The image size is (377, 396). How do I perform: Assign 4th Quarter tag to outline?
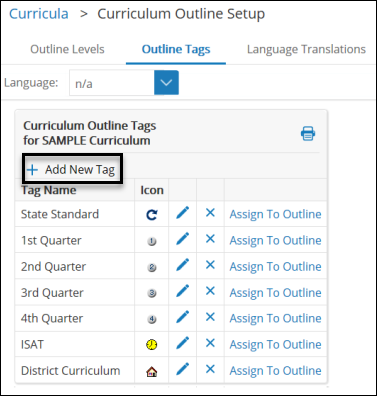point(275,318)
